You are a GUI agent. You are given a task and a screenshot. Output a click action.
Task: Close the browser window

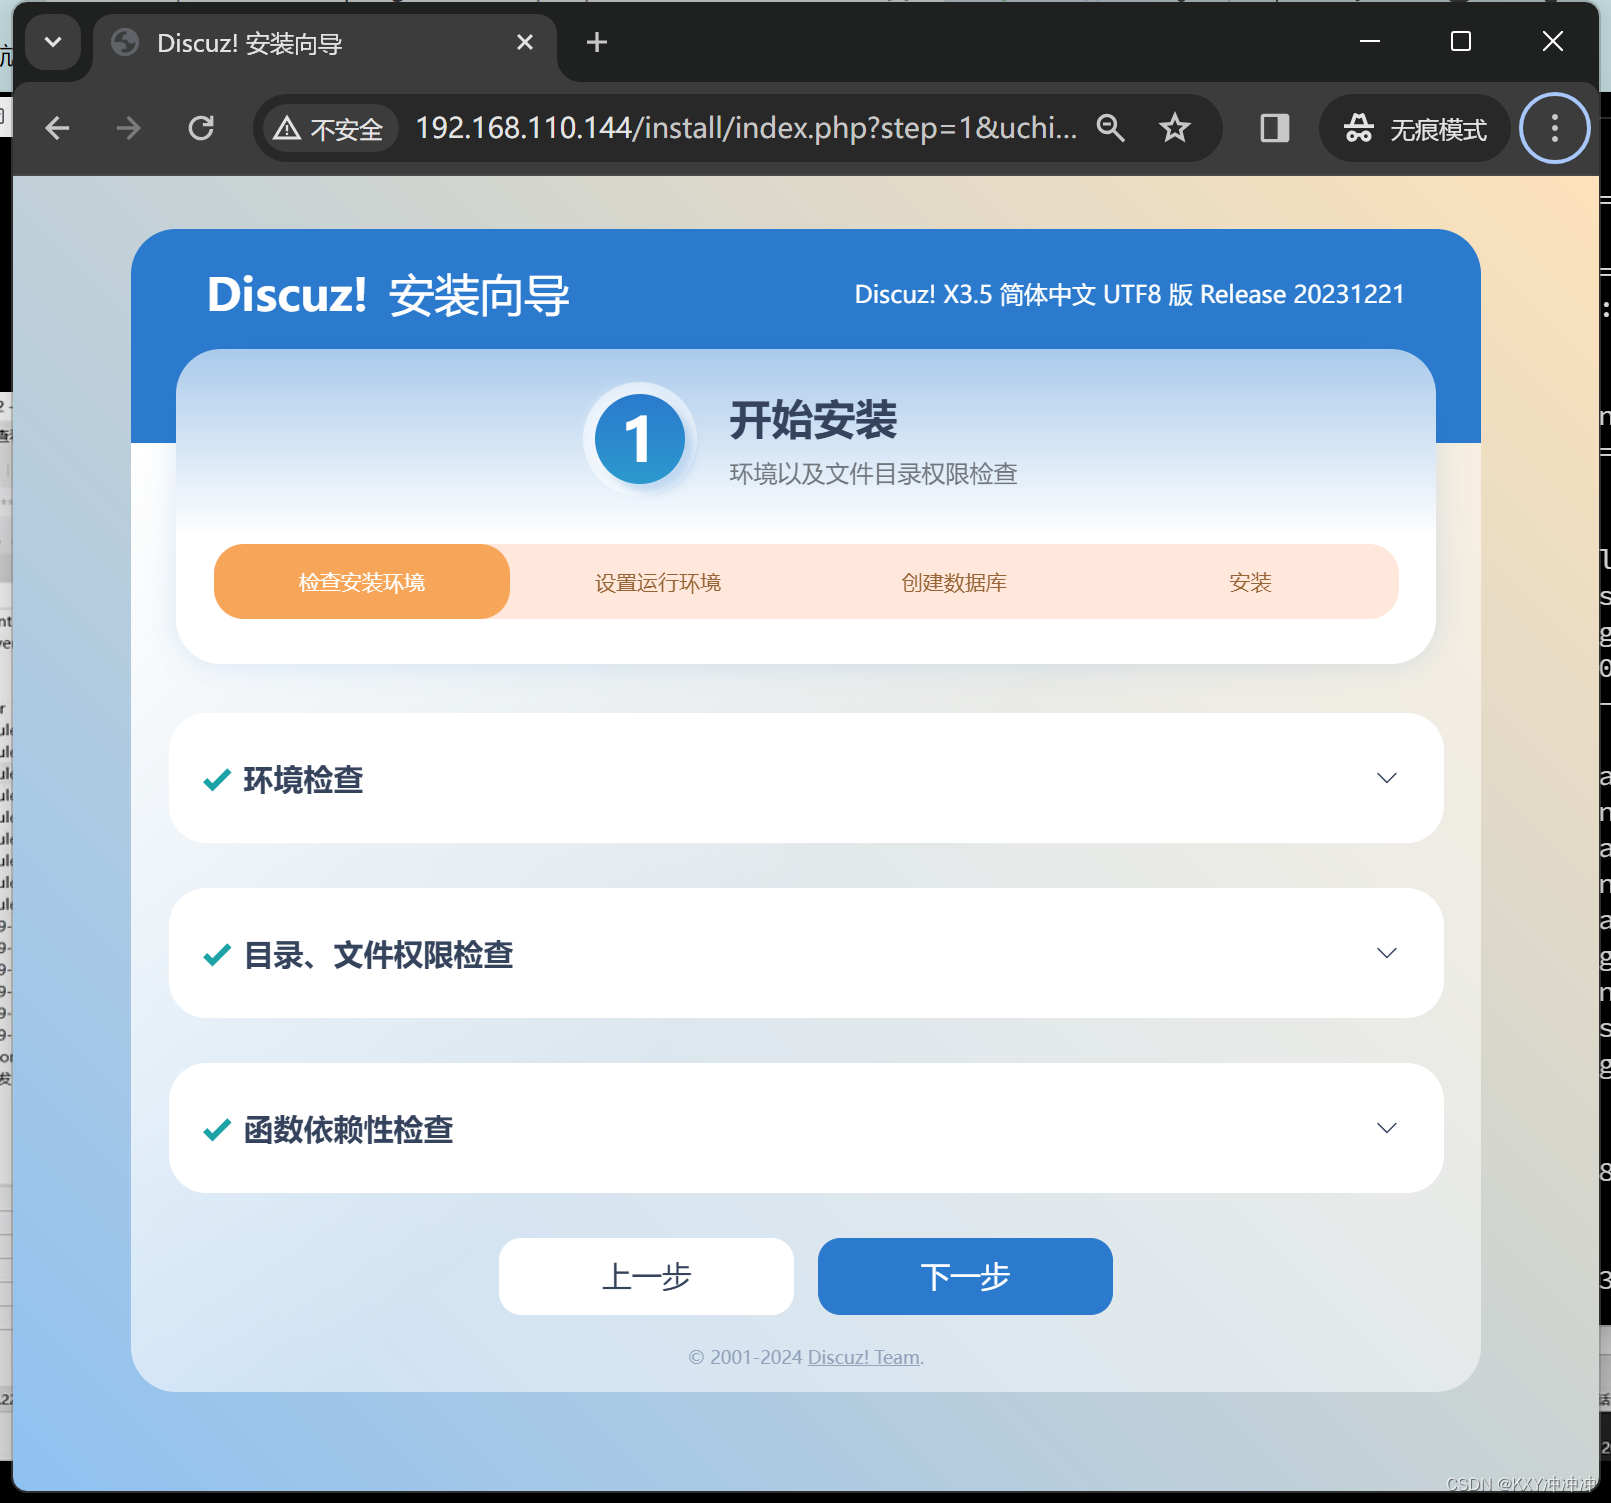1553,41
